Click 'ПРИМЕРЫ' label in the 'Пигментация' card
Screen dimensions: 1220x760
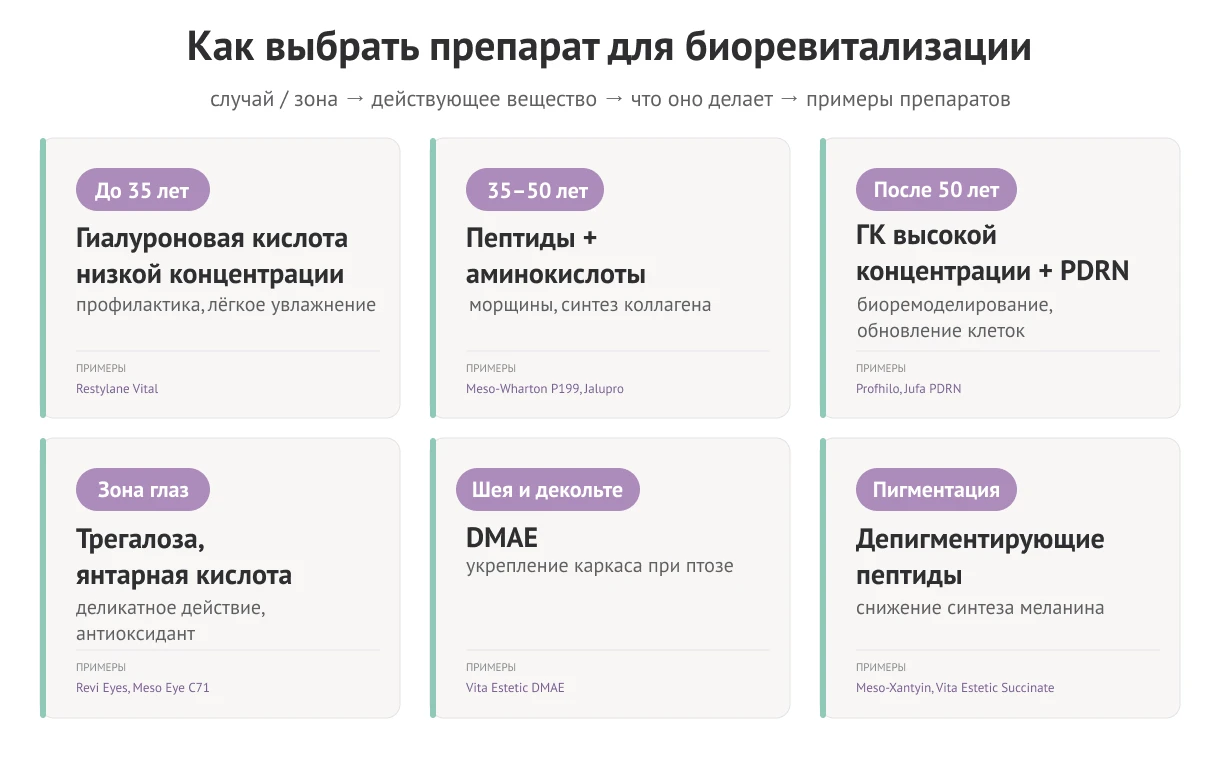point(881,667)
